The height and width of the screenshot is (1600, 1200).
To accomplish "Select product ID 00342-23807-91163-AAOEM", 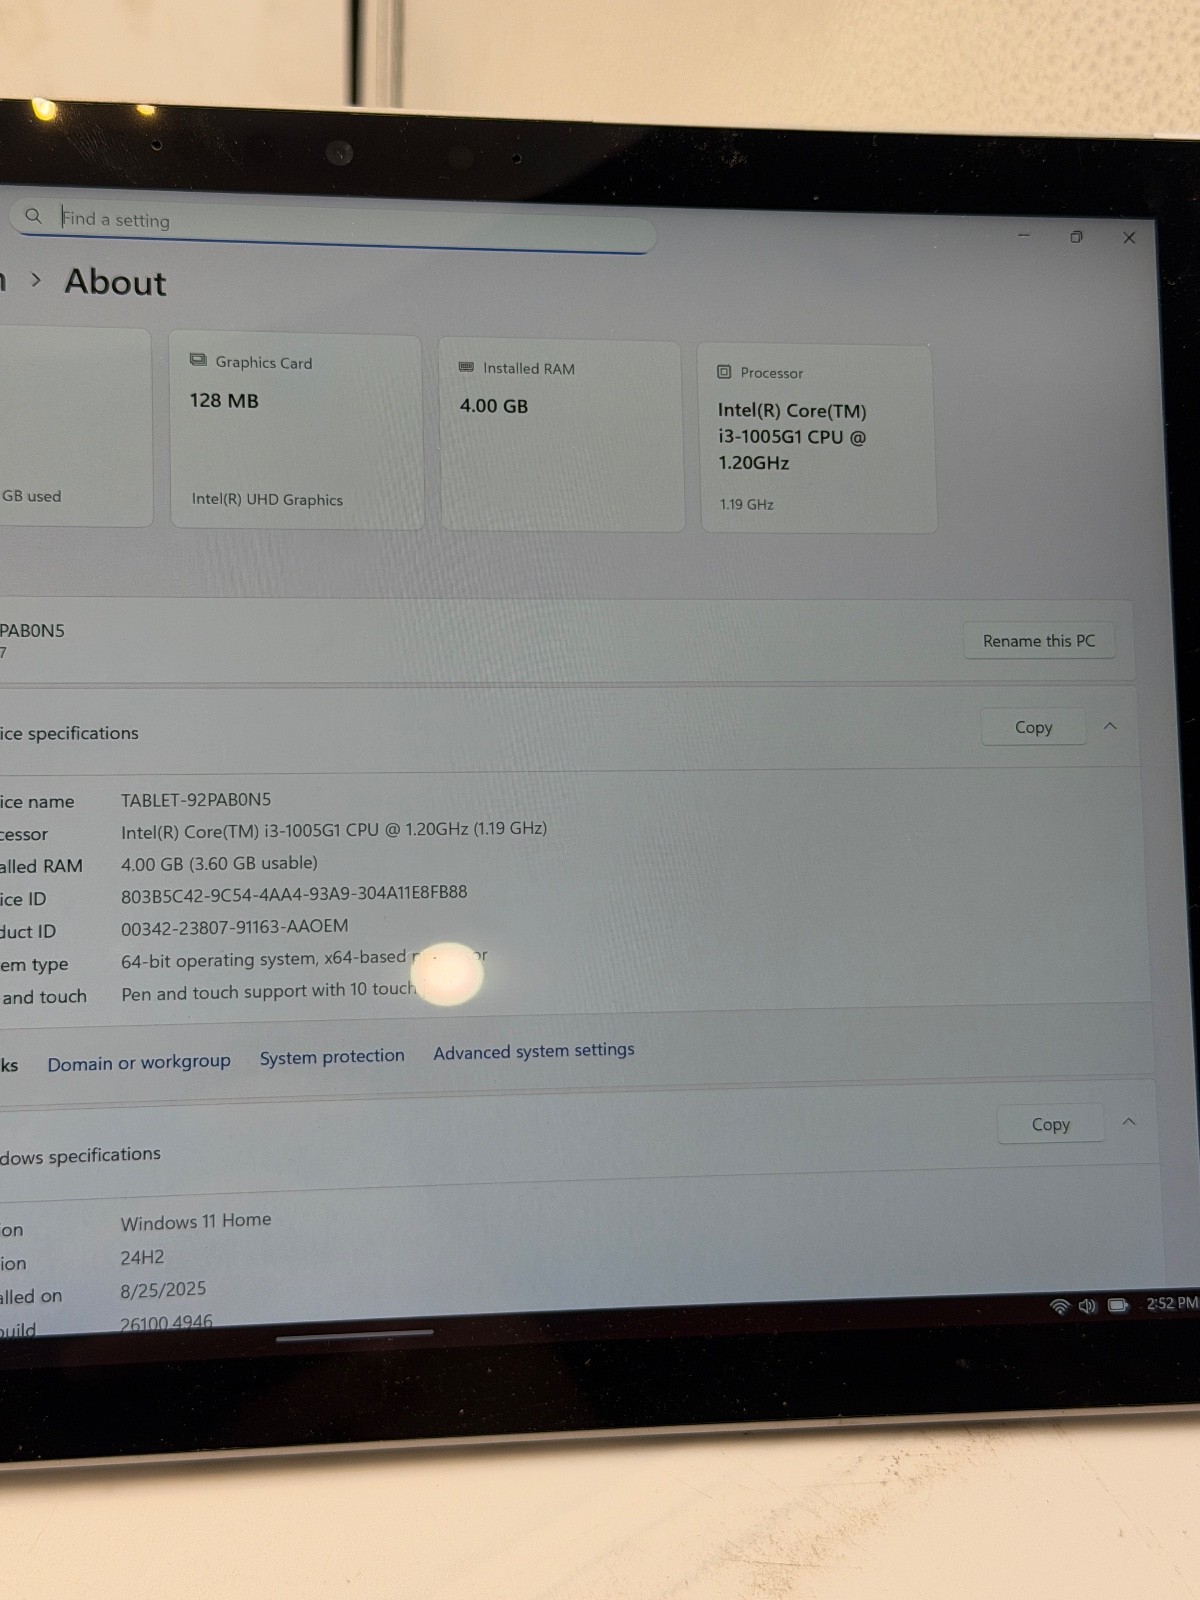I will tap(235, 926).
